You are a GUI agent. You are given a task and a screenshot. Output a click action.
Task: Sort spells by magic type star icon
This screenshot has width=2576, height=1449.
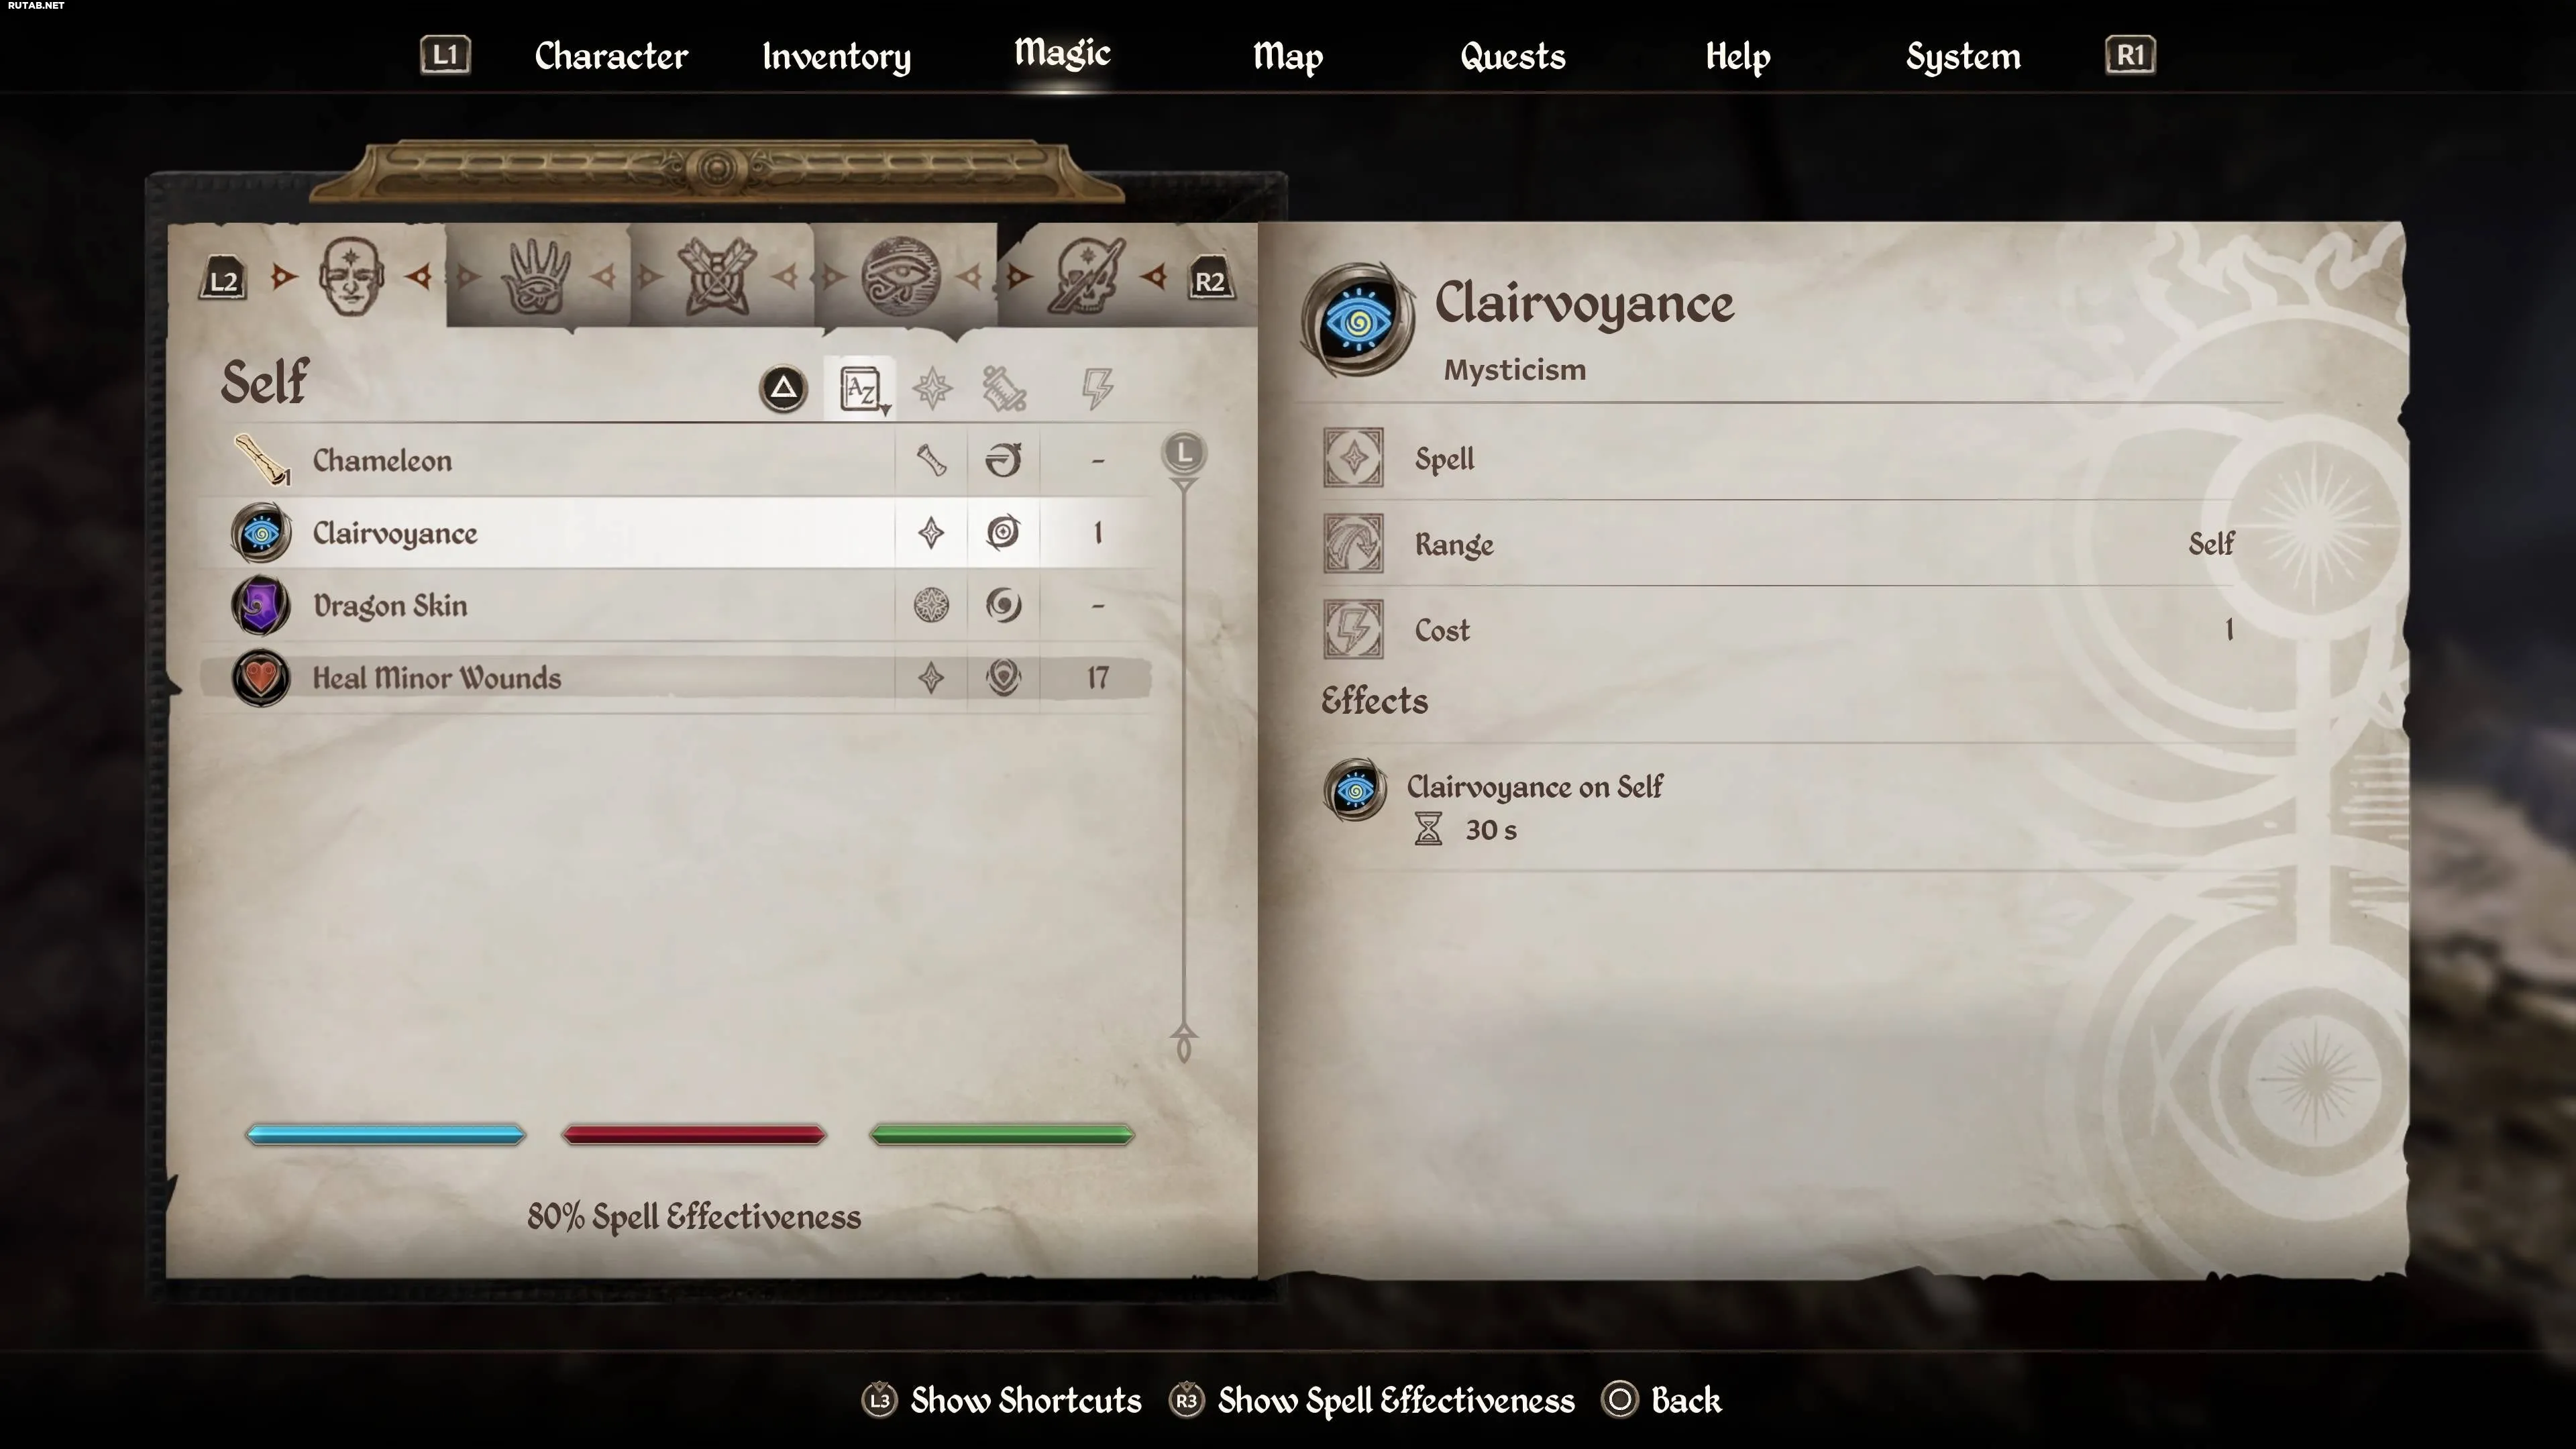[x=932, y=388]
